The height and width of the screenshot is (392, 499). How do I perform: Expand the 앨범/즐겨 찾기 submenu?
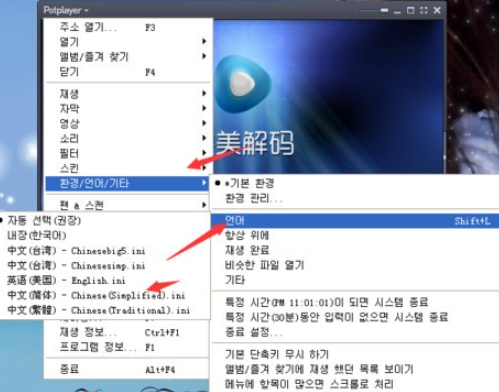point(128,57)
